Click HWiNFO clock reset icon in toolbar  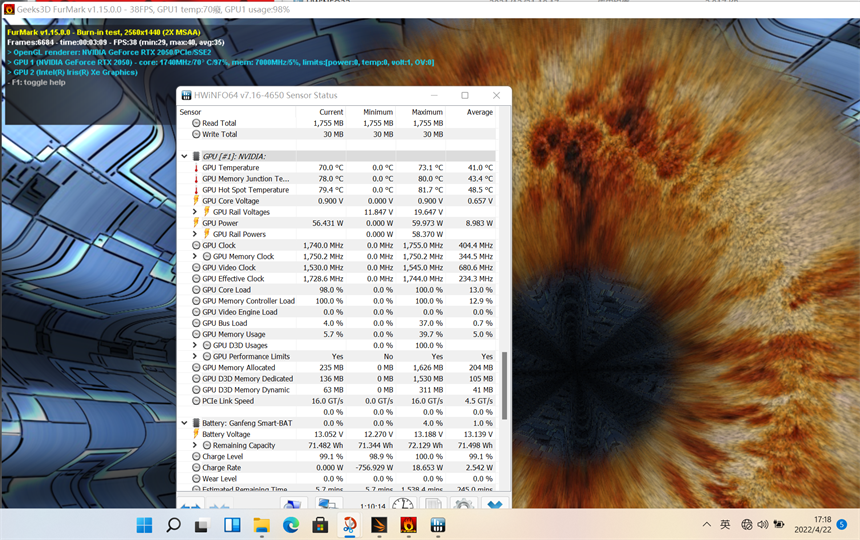[403, 504]
